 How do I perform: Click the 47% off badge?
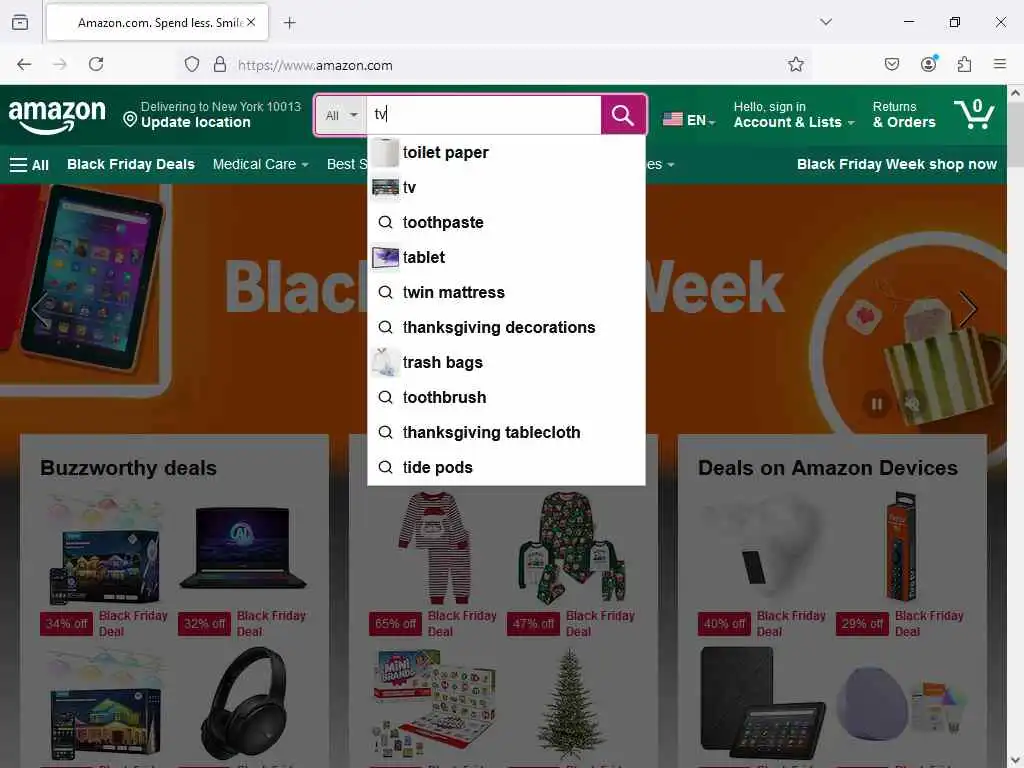coord(534,624)
